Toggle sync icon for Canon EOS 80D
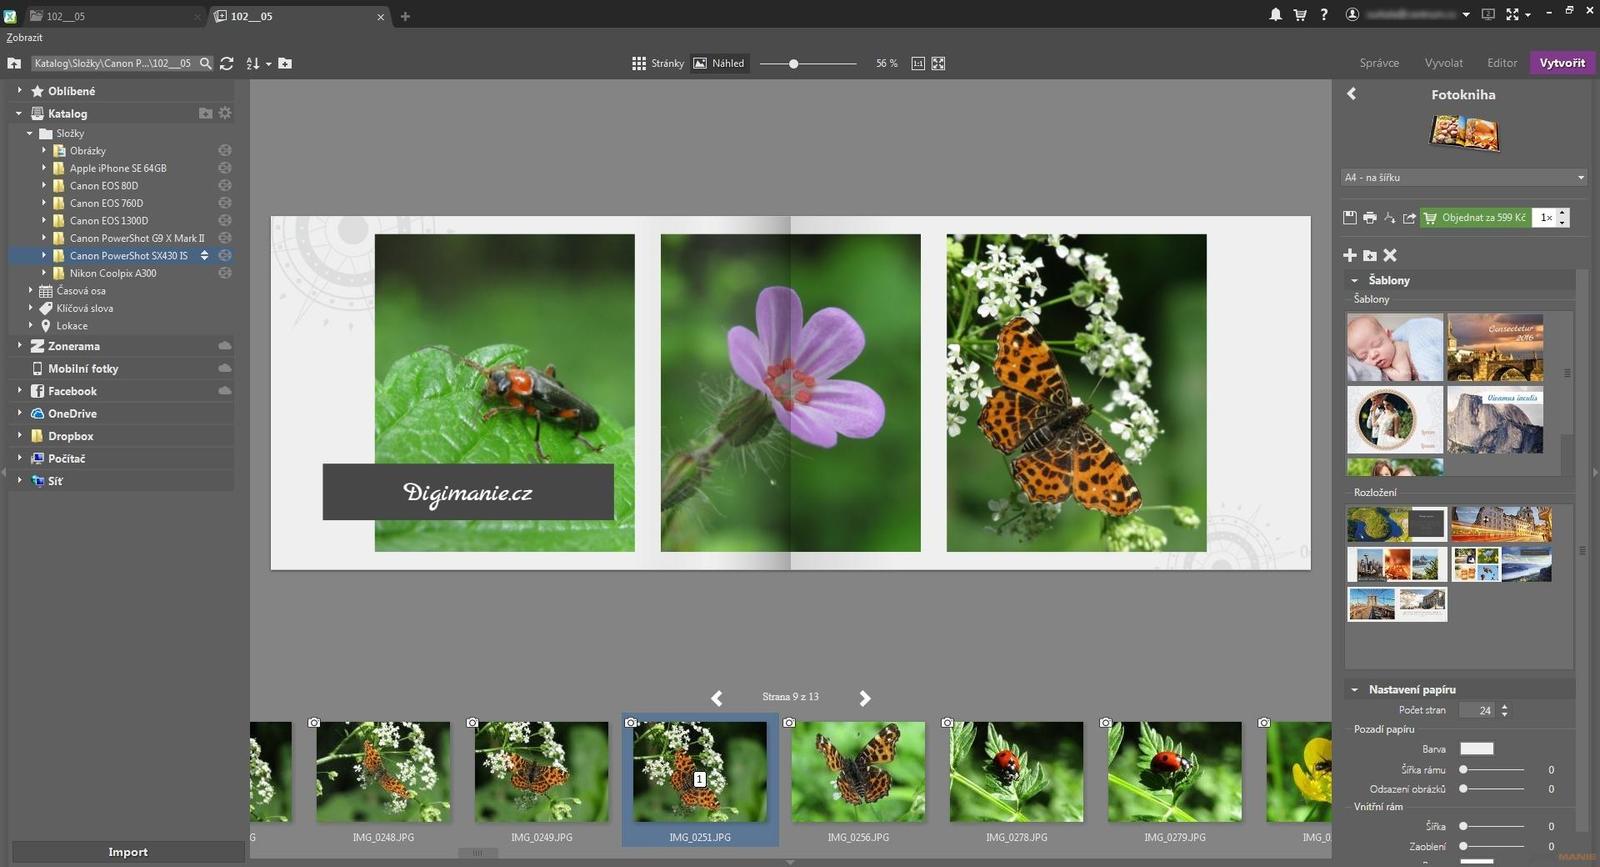Image resolution: width=1600 pixels, height=867 pixels. (225, 185)
